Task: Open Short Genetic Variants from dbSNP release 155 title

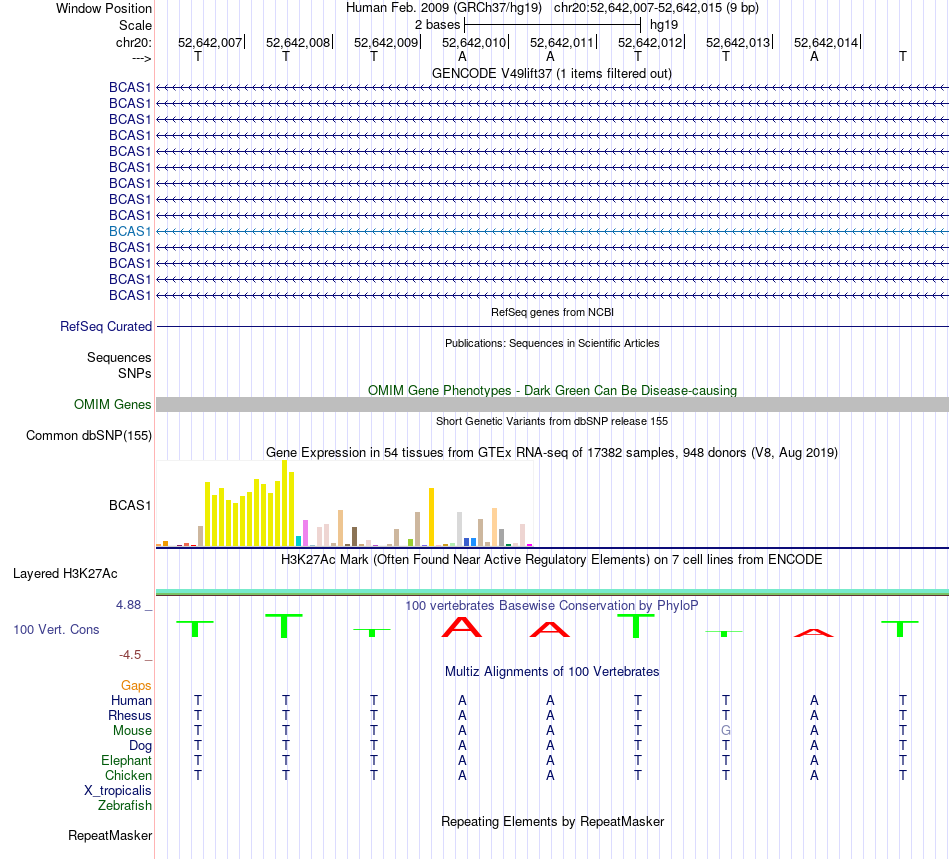Action: pos(552,421)
